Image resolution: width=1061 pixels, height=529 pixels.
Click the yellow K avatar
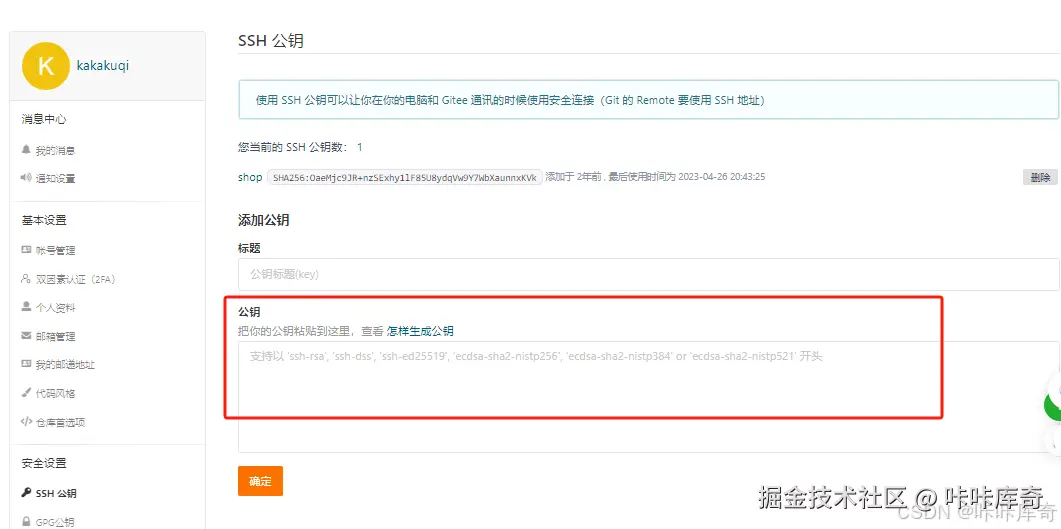point(45,66)
